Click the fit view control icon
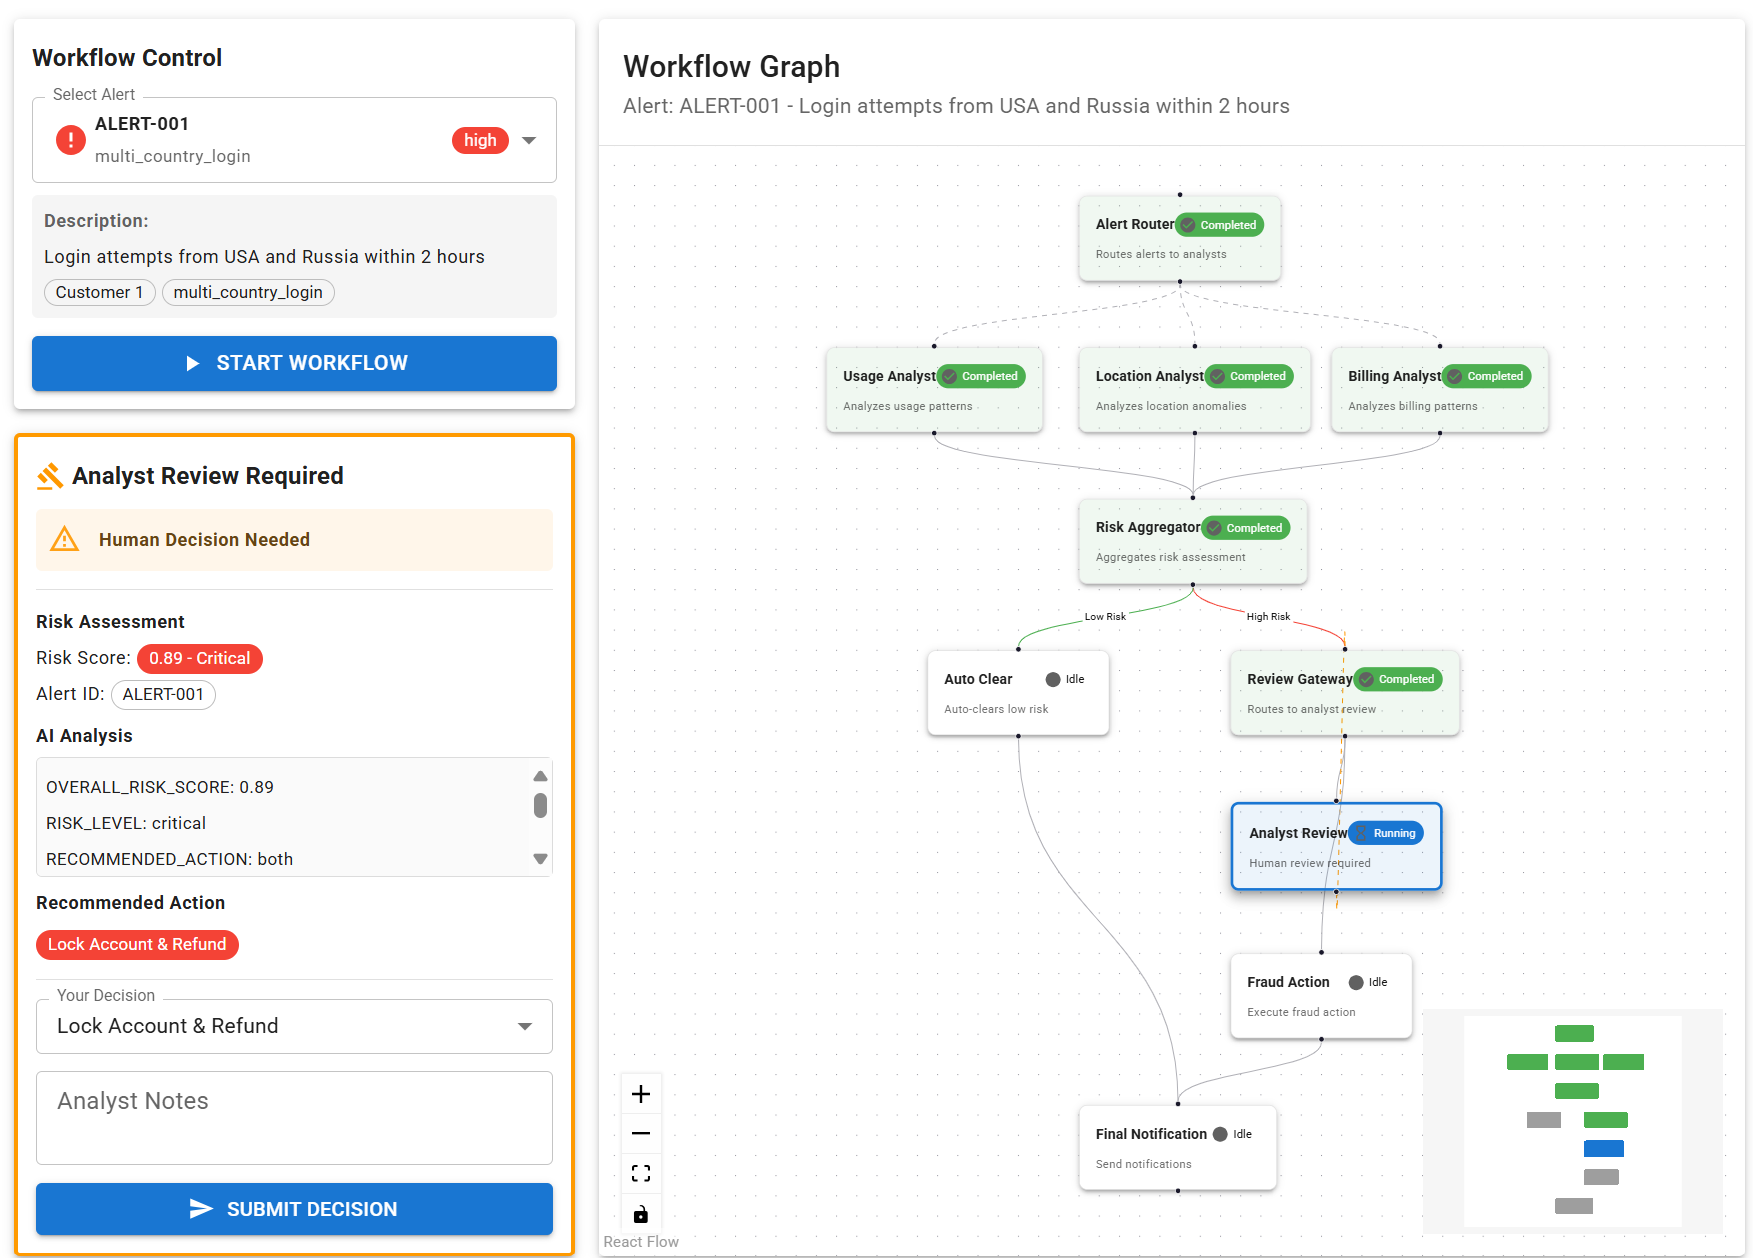Screen dimensions: 1753x1258 (641, 1173)
